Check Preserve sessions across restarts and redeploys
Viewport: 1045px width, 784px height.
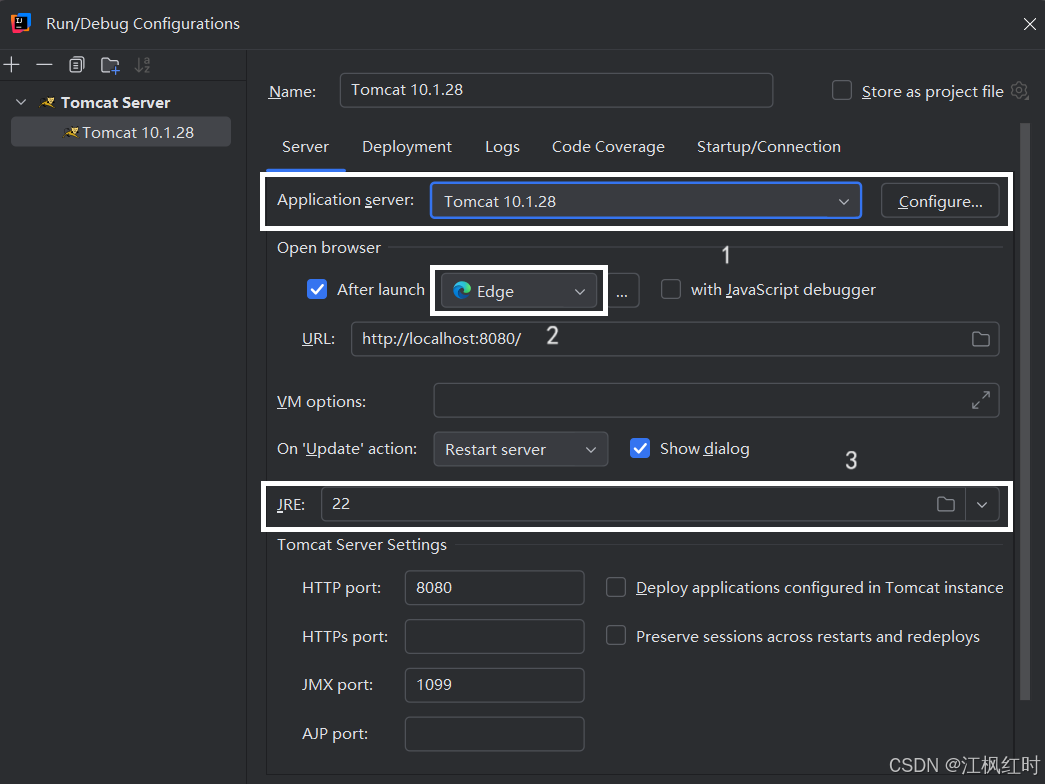point(616,636)
